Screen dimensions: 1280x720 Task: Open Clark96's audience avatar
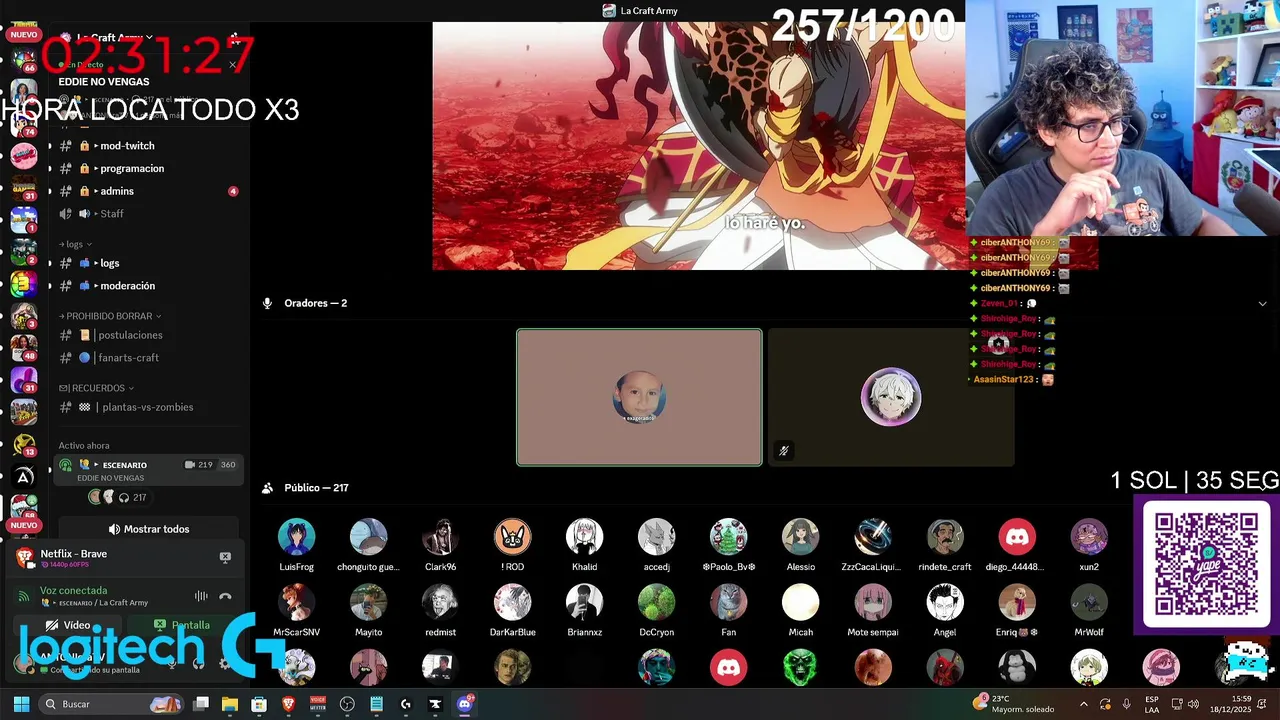pos(440,537)
